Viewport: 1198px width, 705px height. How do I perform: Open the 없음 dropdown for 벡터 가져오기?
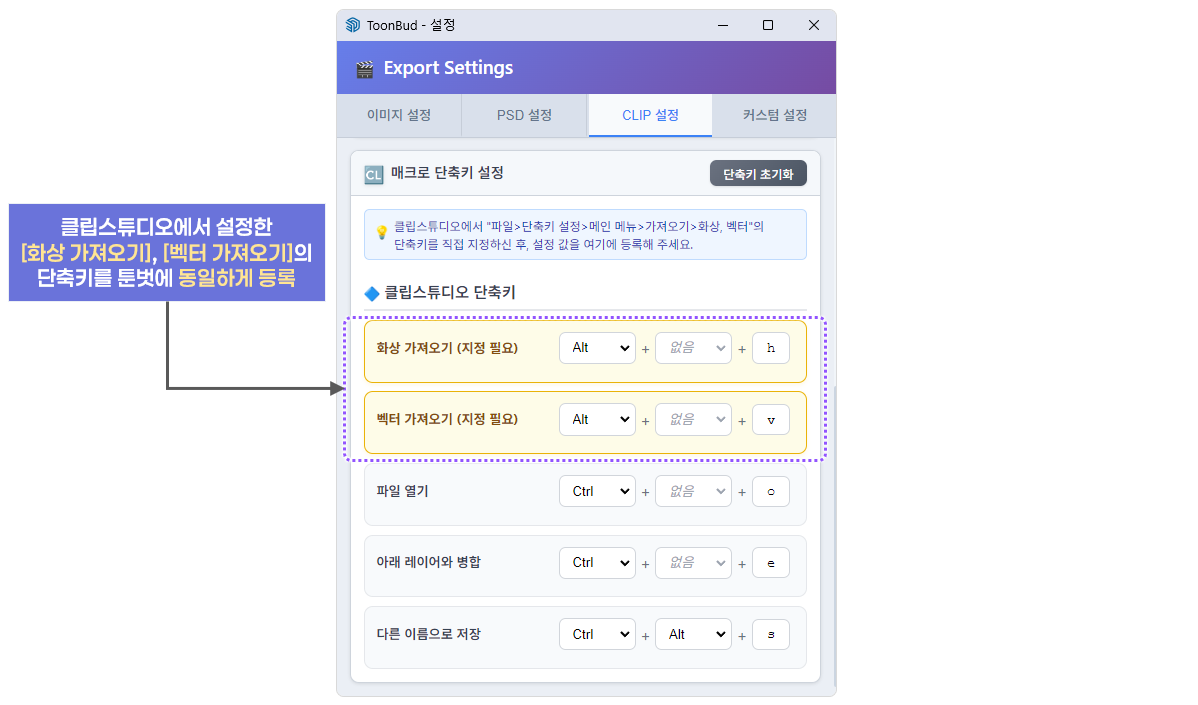tap(693, 419)
